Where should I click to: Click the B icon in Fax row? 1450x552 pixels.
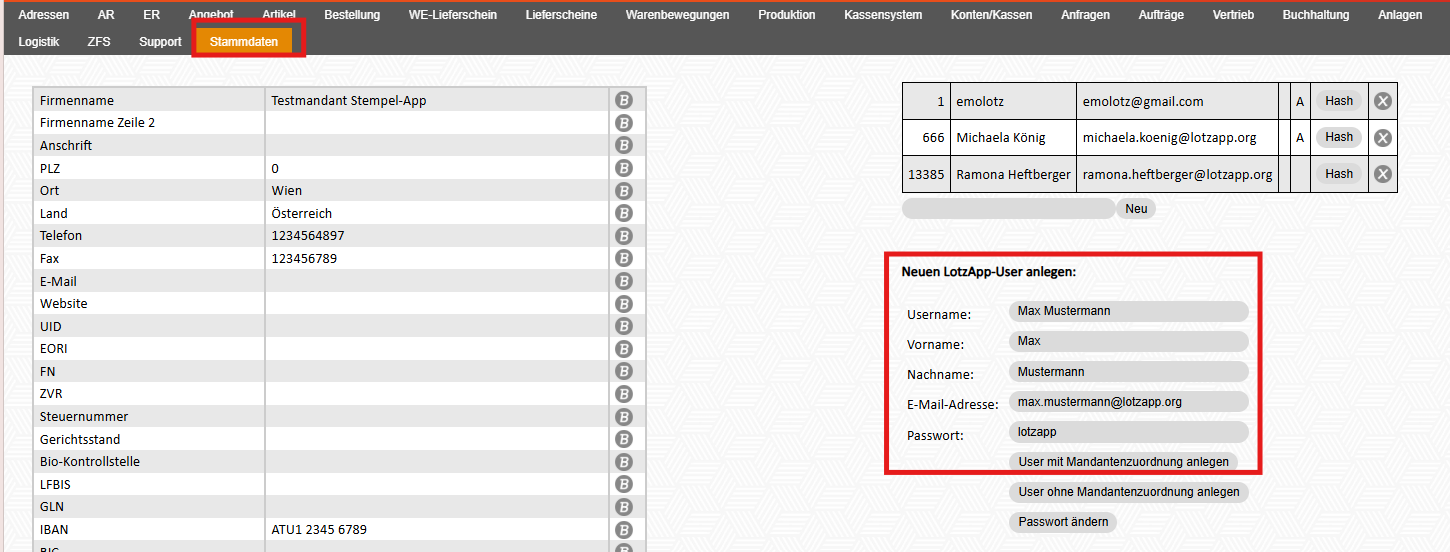[x=624, y=258]
